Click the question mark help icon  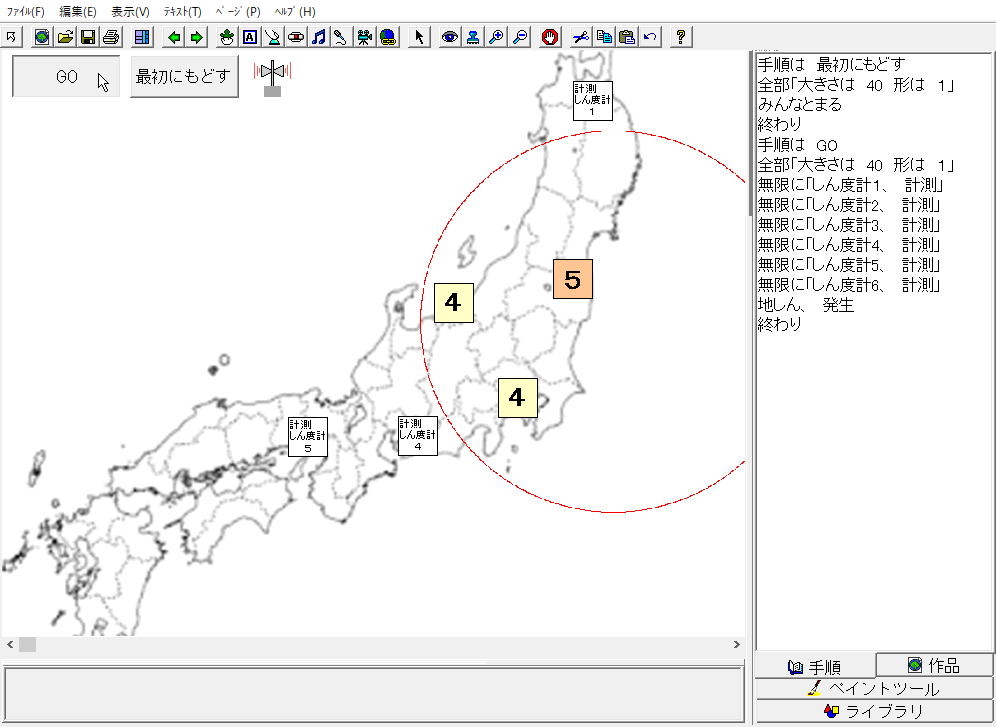pyautogui.click(x=681, y=37)
